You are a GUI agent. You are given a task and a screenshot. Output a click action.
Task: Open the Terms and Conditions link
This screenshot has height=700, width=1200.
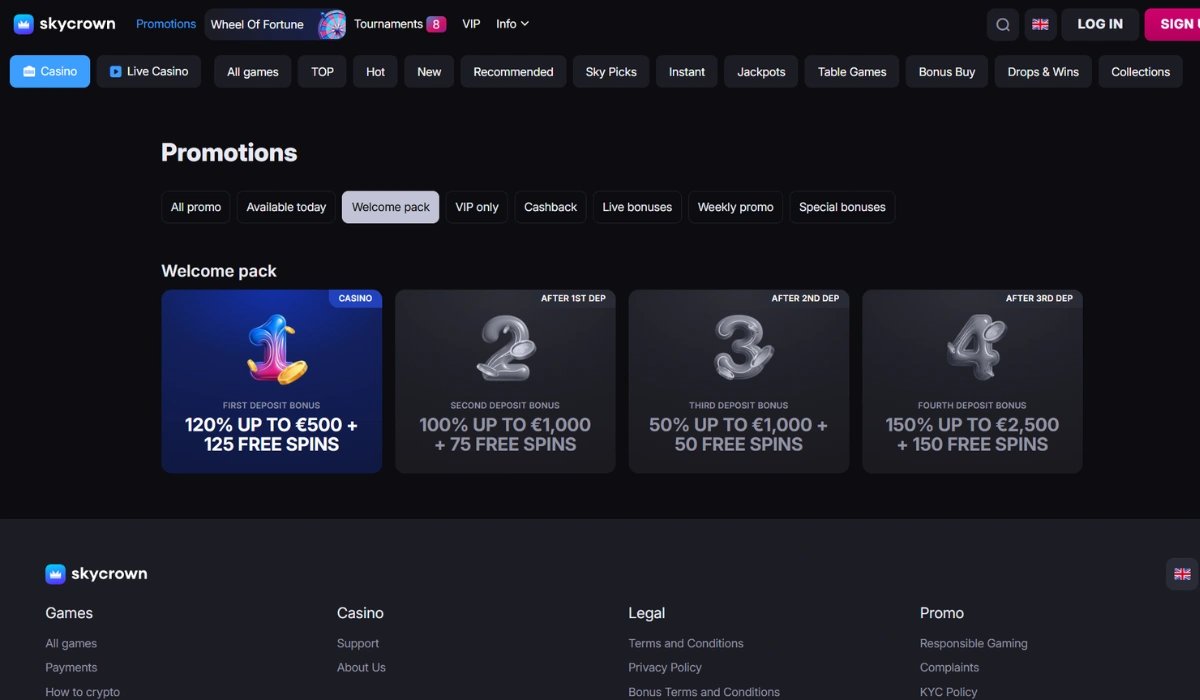686,643
